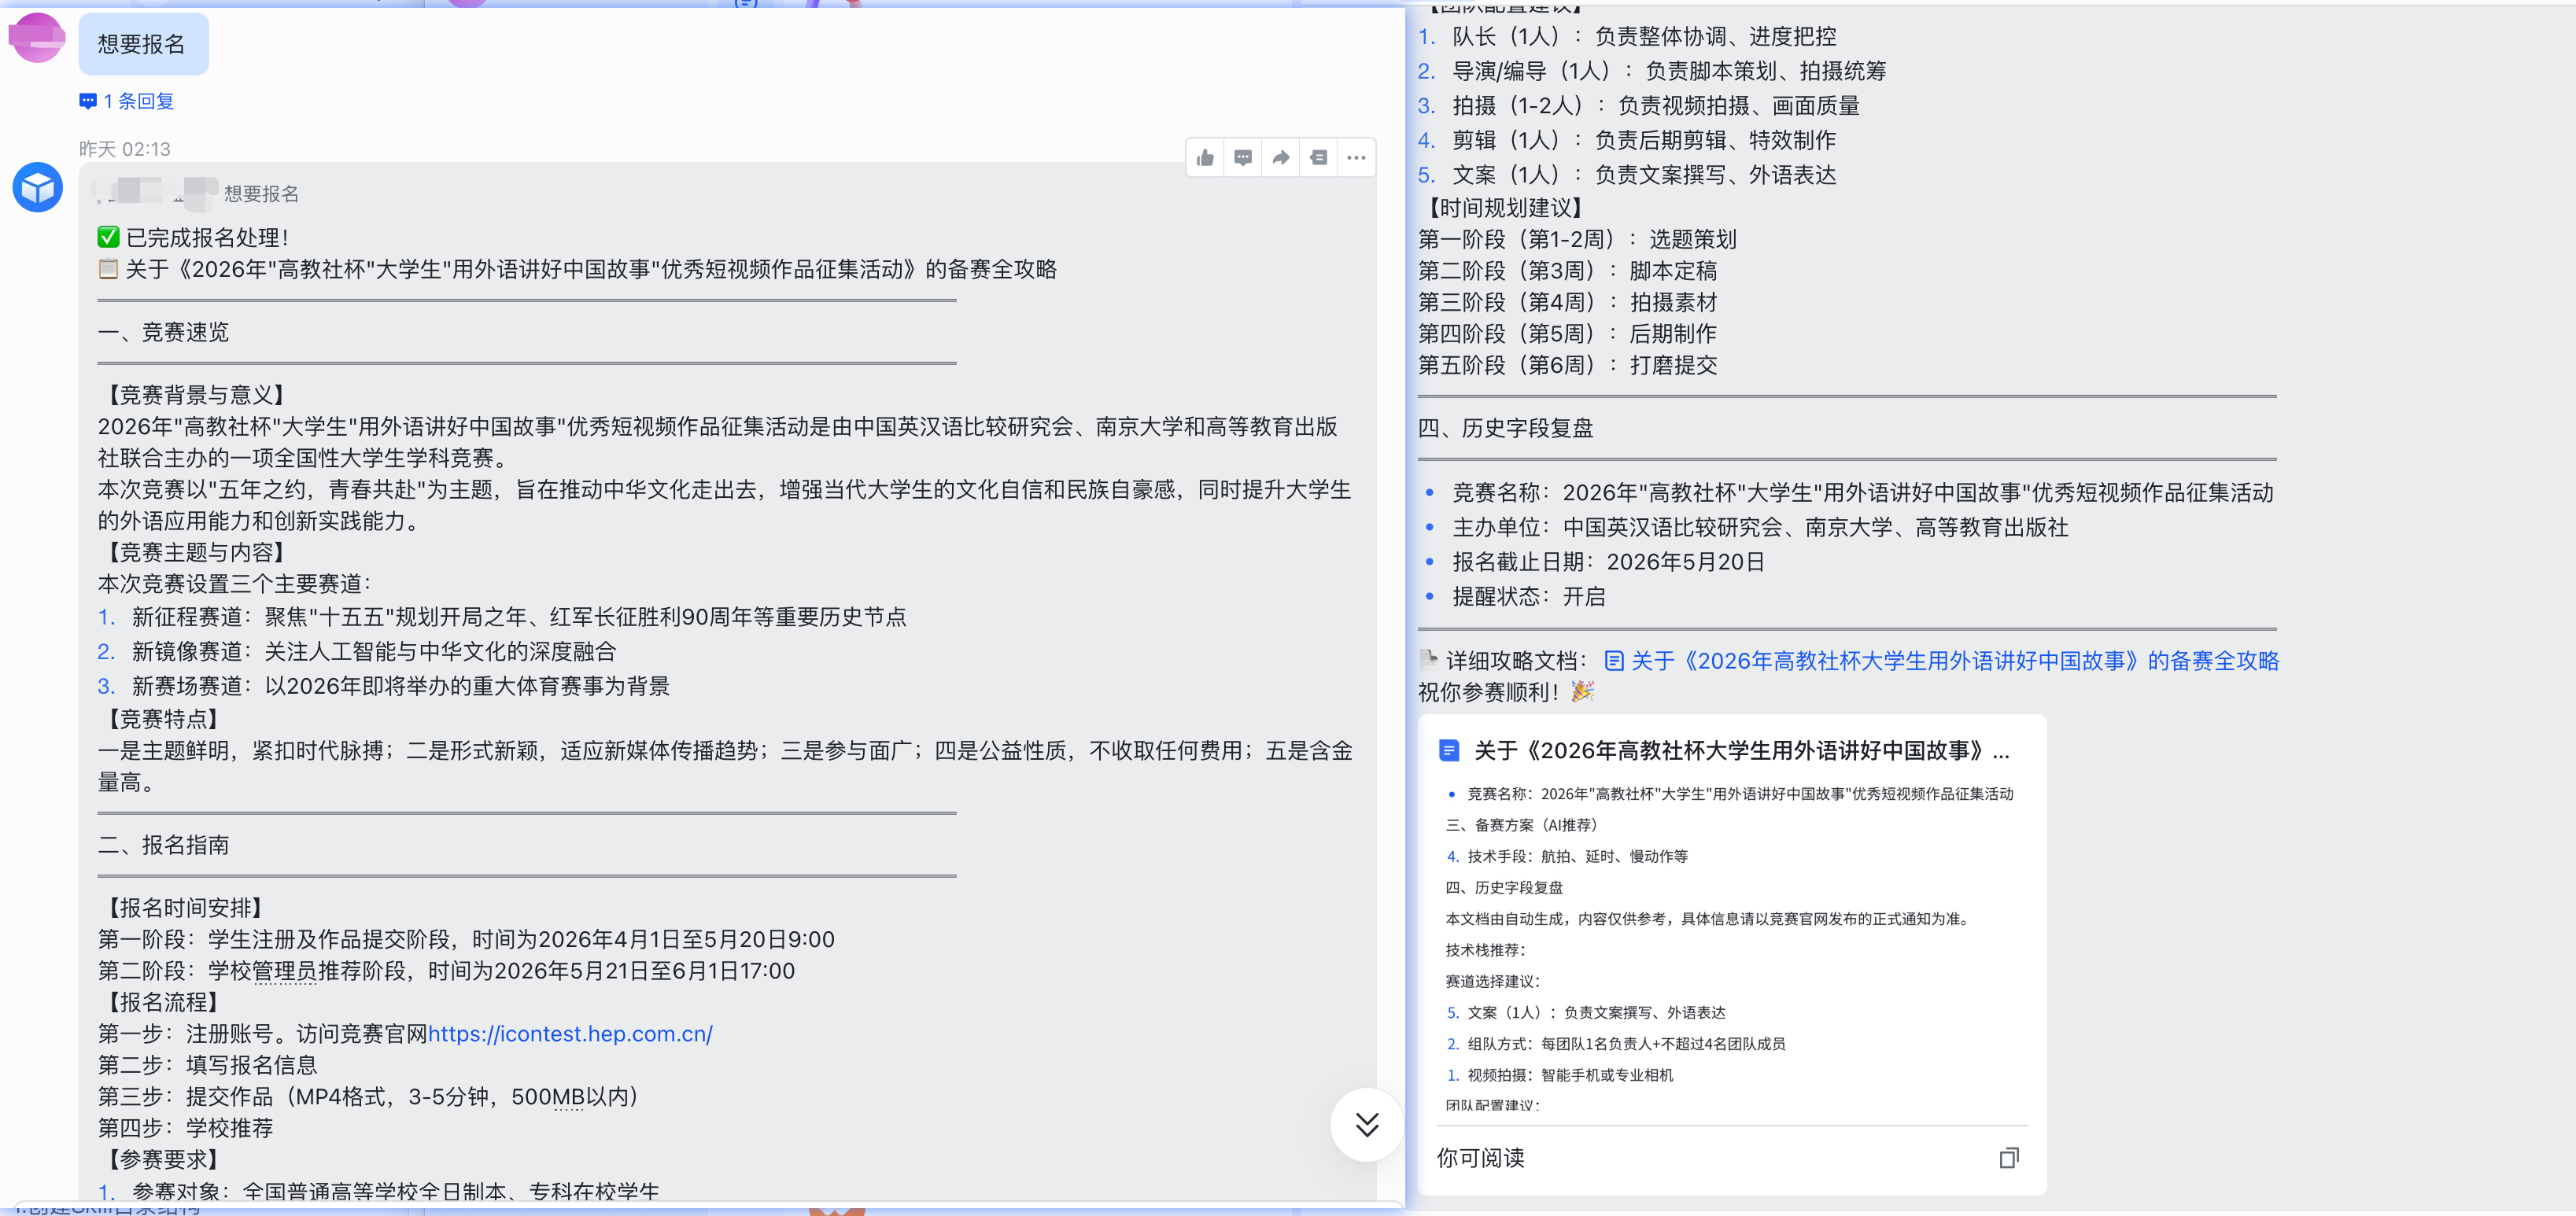This screenshot has height=1216, width=2576.
Task: Click '第一阶段（第1-2周）：选题策划' line
Action: point(1577,240)
